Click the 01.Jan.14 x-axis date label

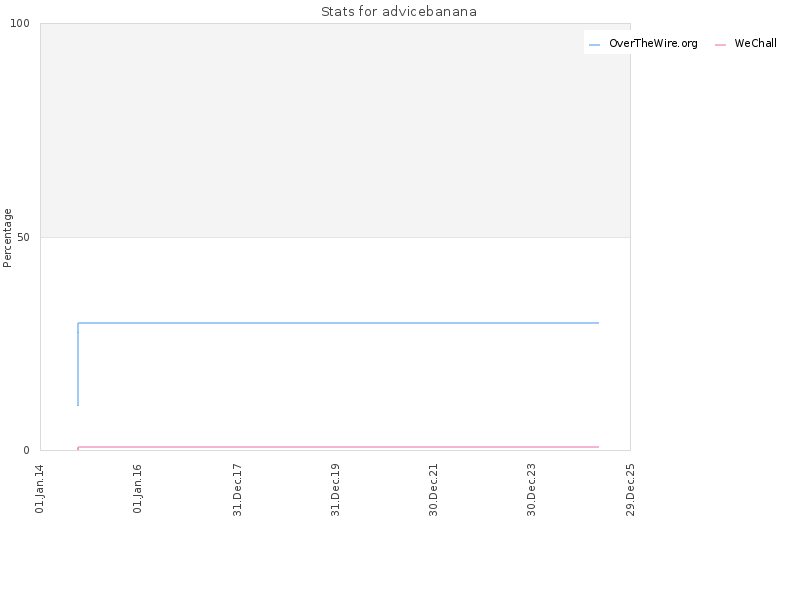[39, 489]
